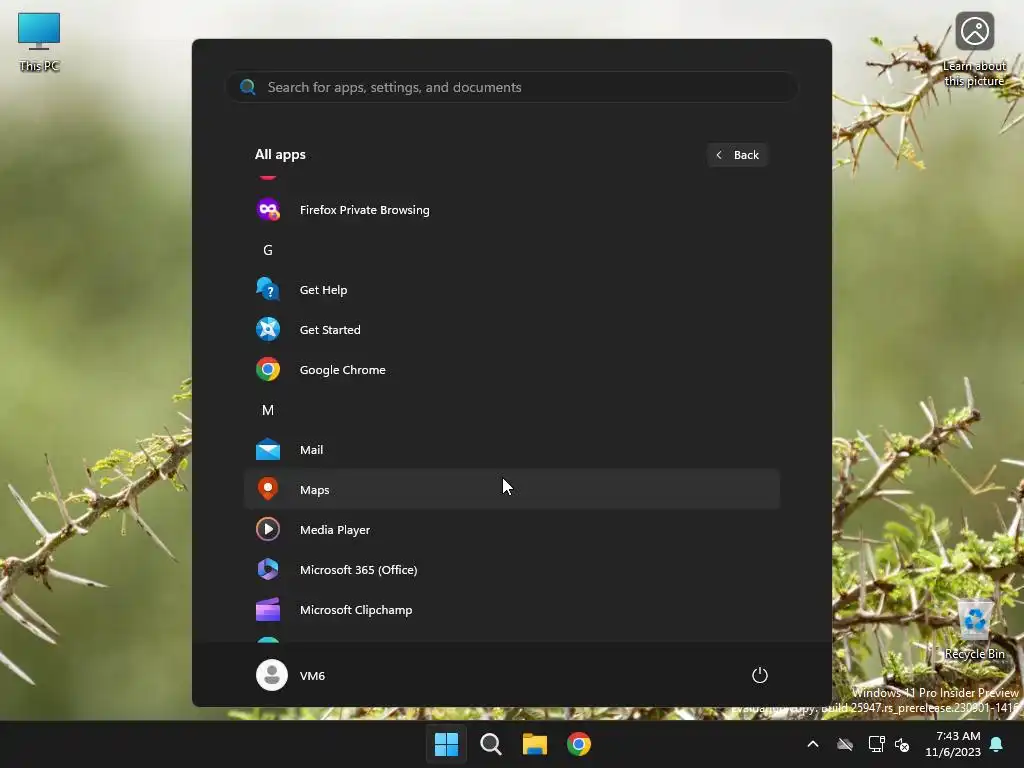The image size is (1024, 768).
Task: Click the OneDrive cloud tray icon
Action: [845, 744]
